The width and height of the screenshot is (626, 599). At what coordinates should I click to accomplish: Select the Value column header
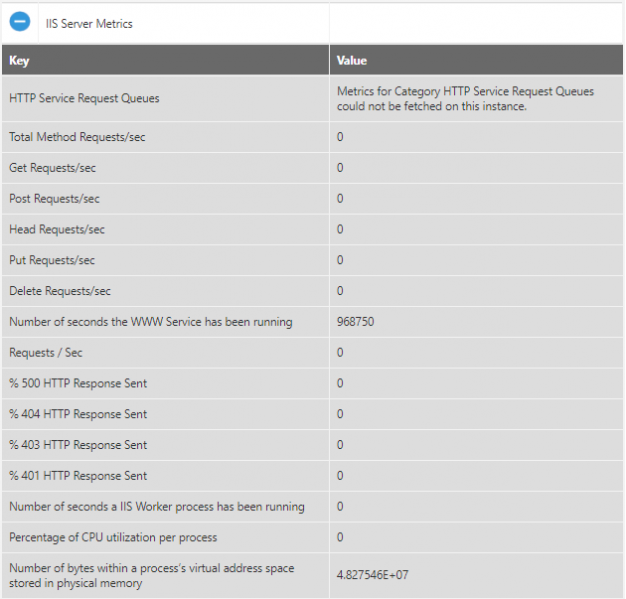point(352,60)
